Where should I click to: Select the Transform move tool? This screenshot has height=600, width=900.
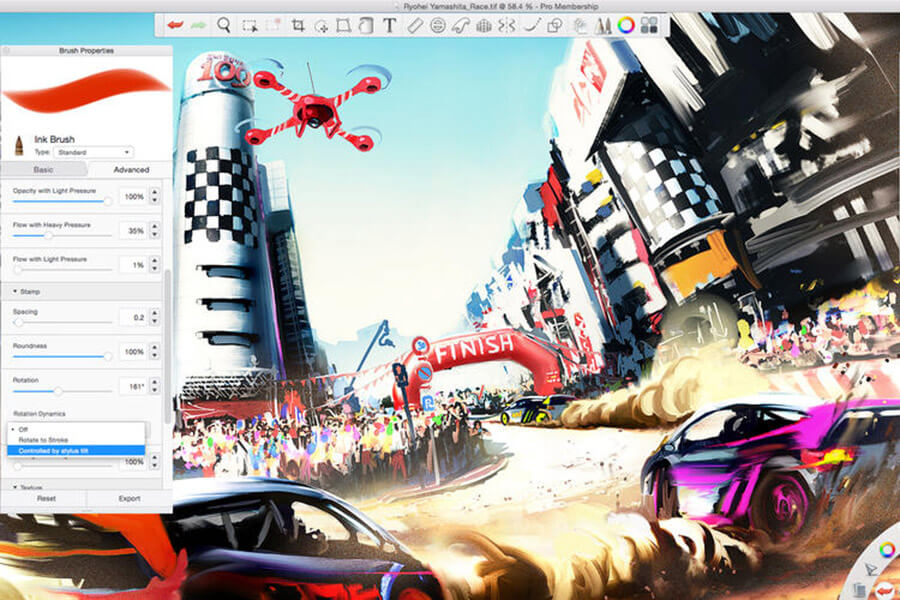tap(321, 26)
